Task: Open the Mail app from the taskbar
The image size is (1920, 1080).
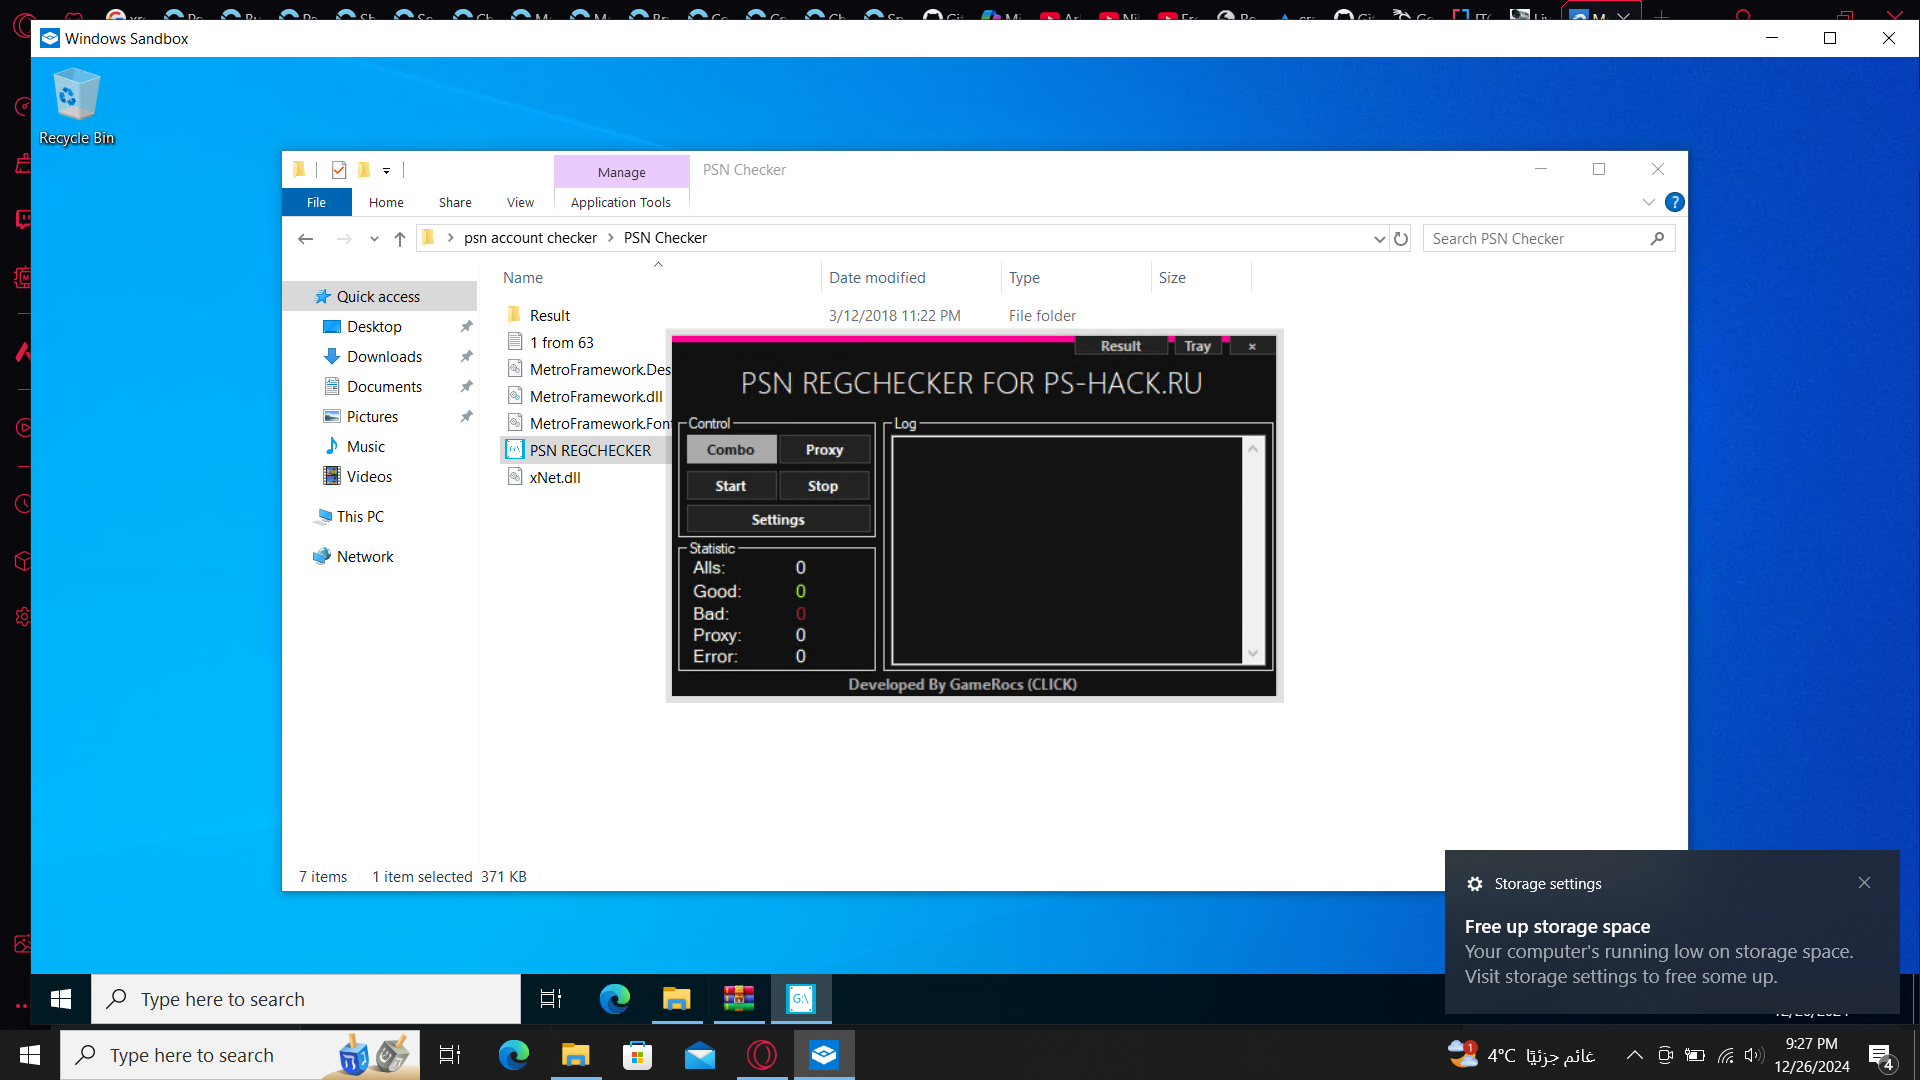Action: 700,1055
